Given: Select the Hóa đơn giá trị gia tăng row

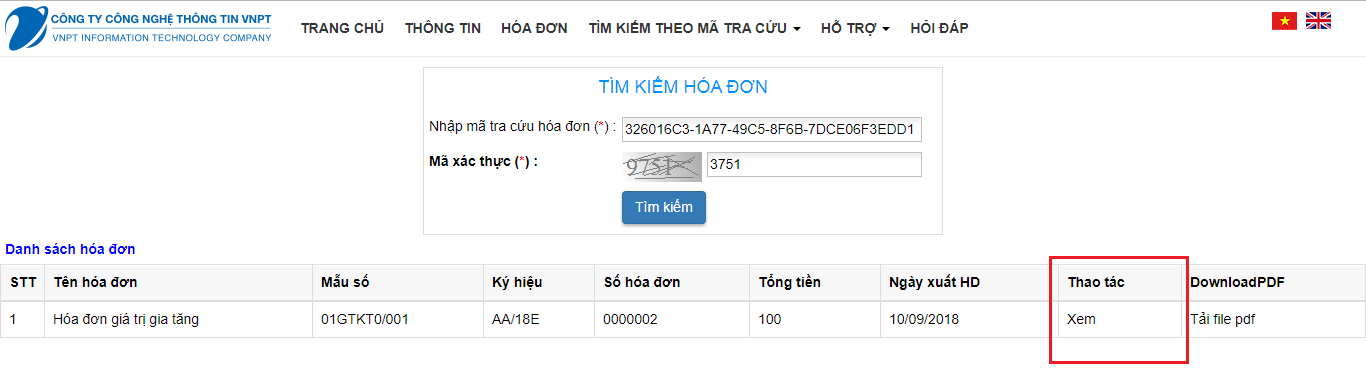Looking at the screenshot, I should click(683, 320).
